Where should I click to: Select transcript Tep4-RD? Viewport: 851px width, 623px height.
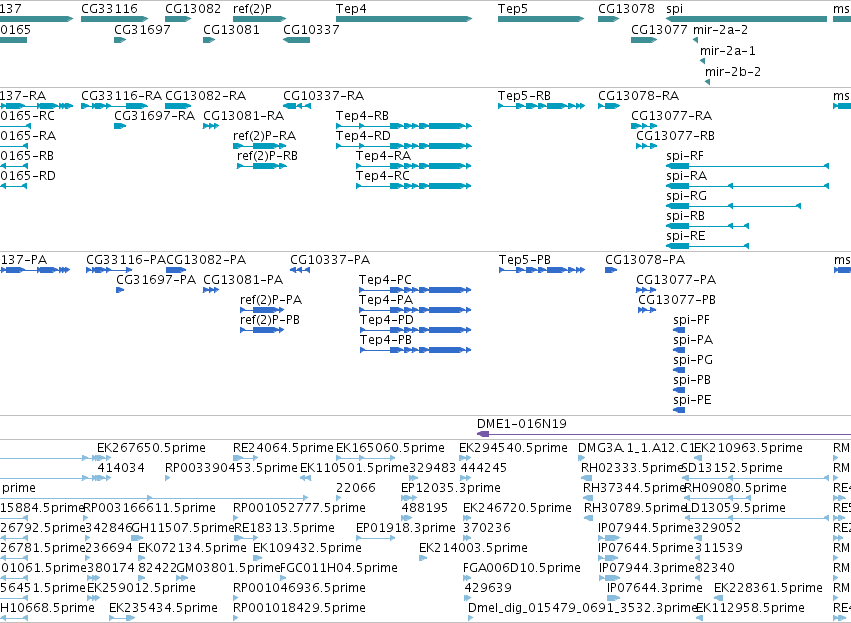[404, 146]
